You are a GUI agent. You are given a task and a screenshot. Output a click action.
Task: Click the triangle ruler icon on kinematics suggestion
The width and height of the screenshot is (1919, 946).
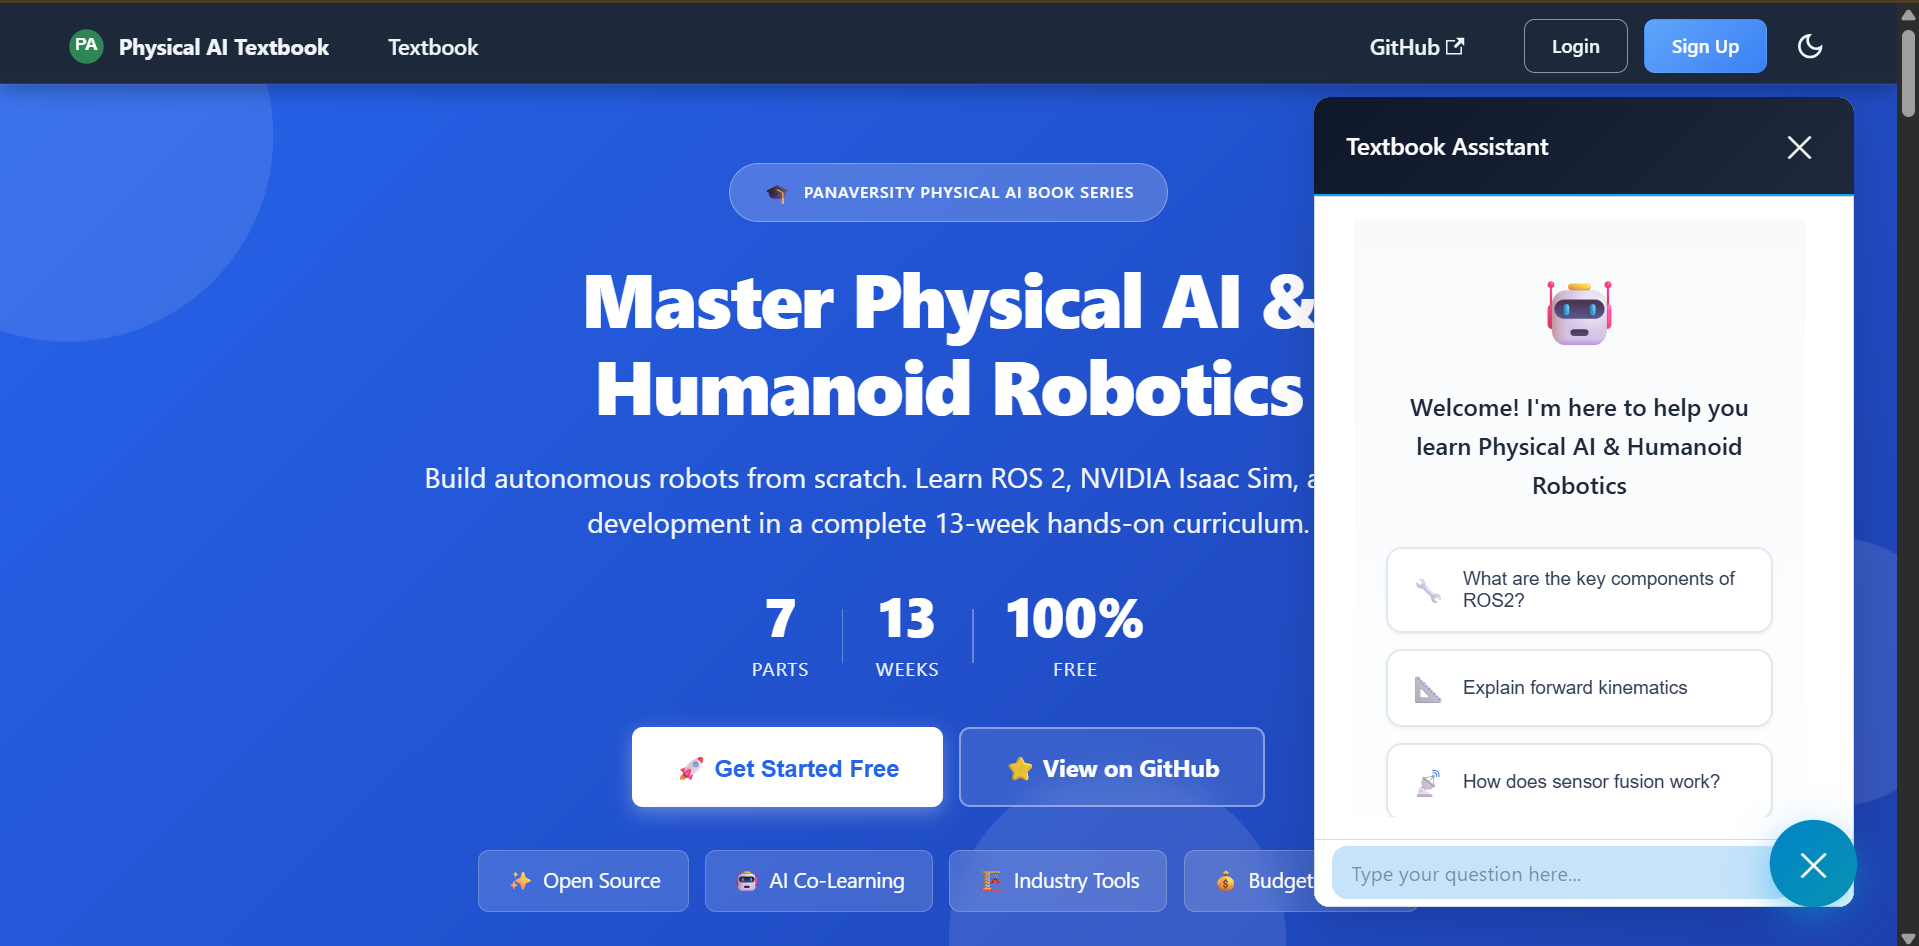pyautogui.click(x=1428, y=689)
